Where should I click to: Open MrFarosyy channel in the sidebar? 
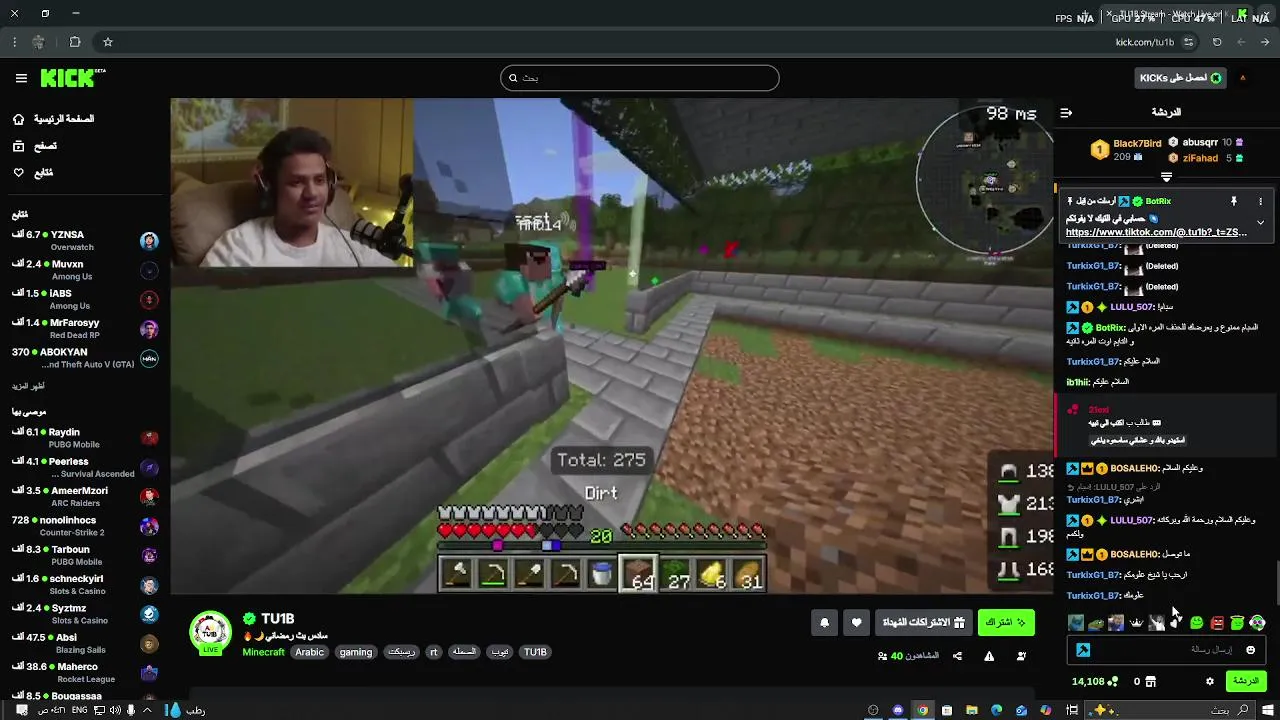[x=85, y=328]
